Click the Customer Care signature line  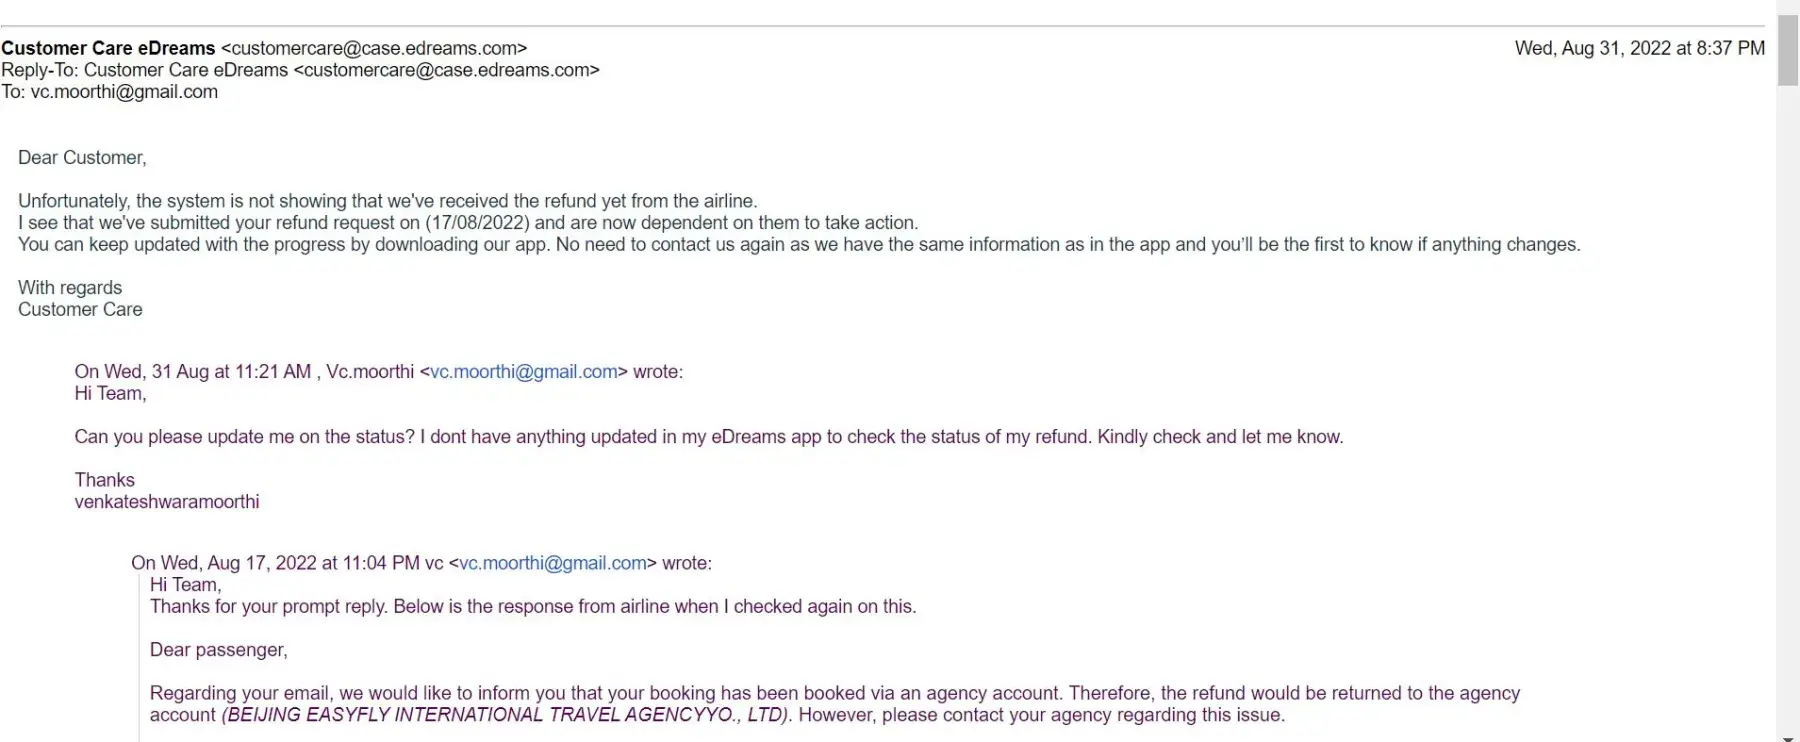80,310
